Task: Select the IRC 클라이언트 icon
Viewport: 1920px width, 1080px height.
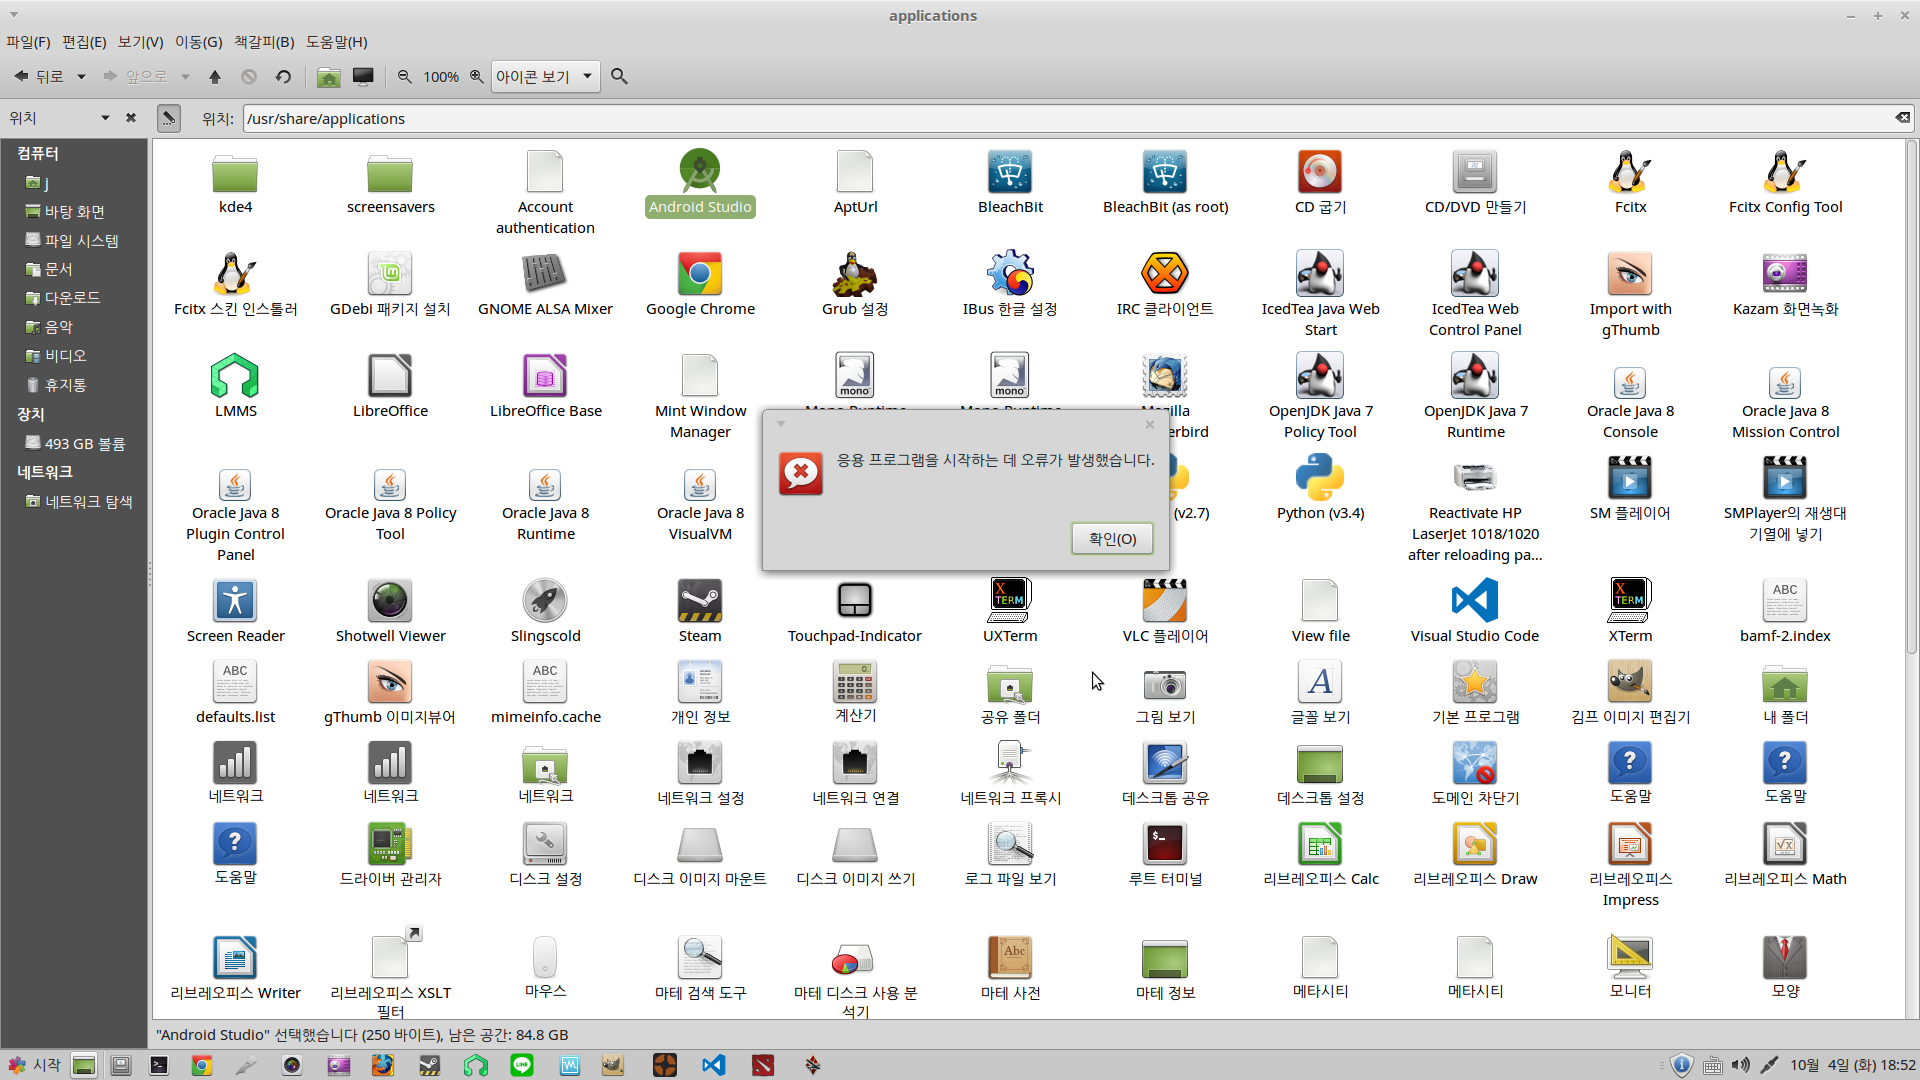Action: coord(1165,274)
